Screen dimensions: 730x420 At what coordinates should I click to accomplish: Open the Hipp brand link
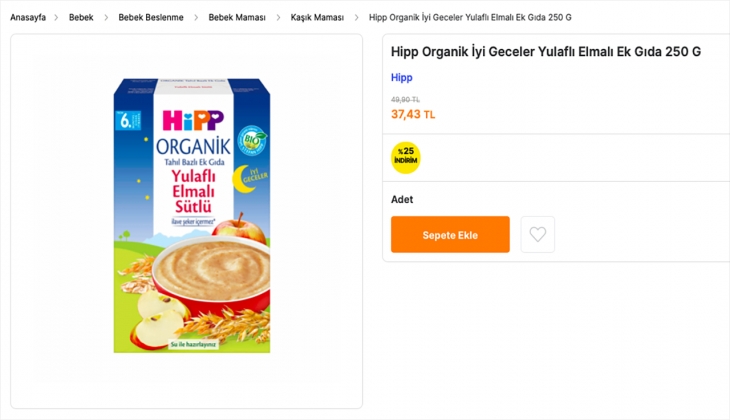click(401, 78)
